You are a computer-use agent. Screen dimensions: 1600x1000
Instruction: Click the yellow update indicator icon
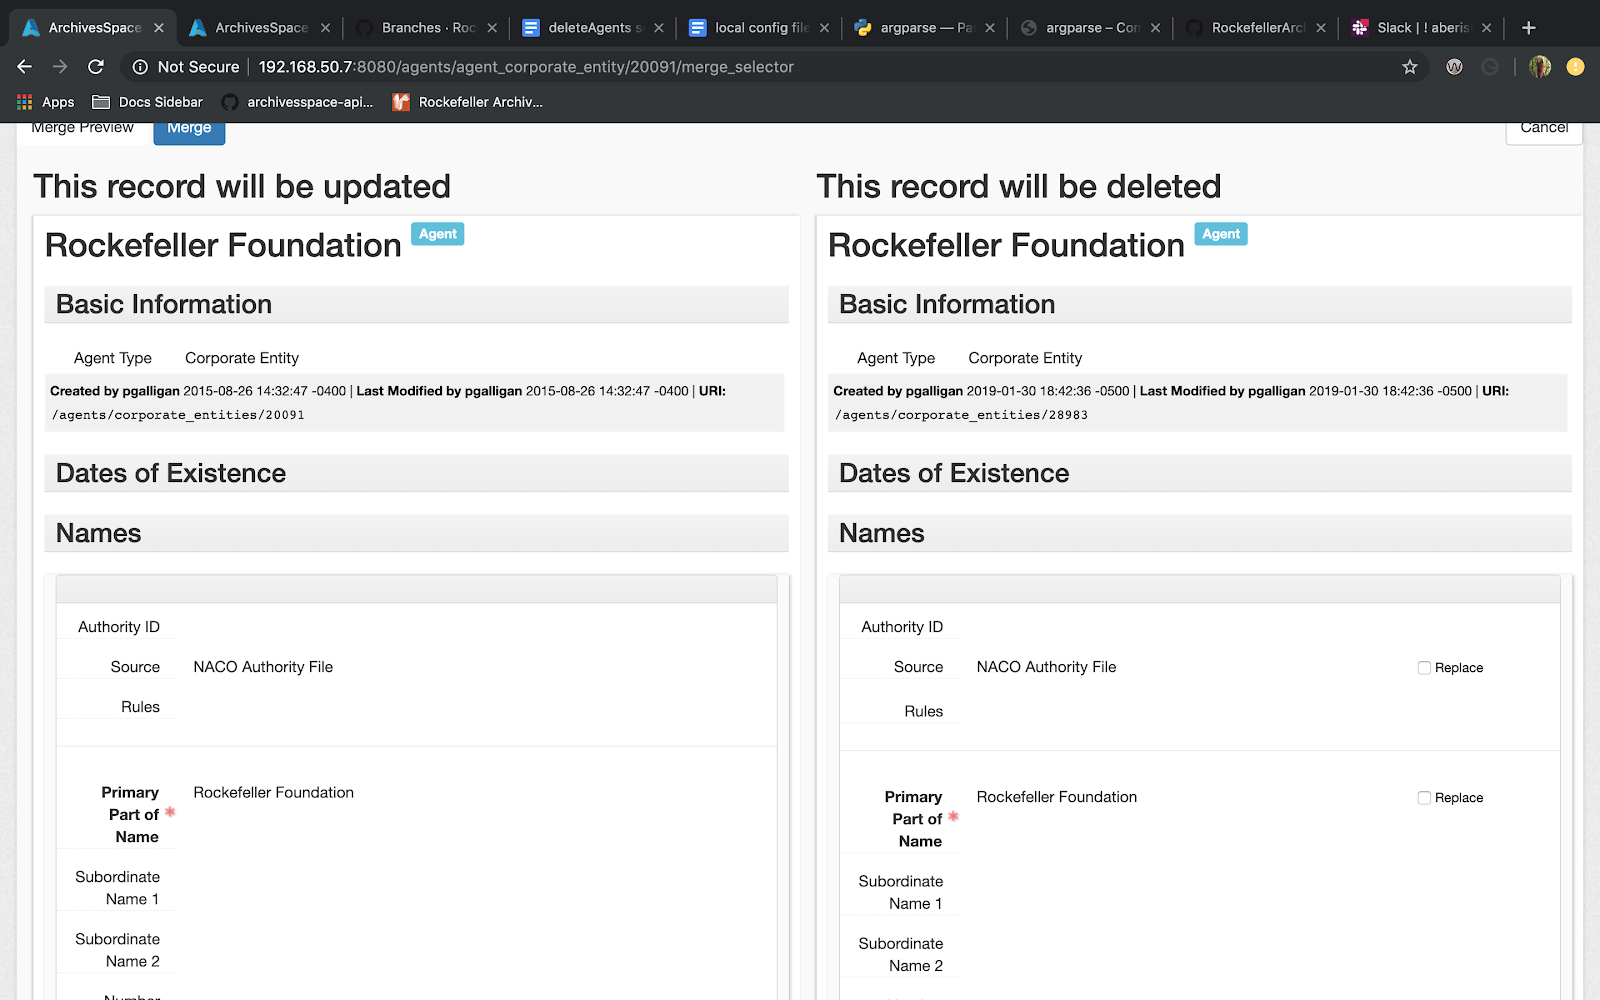coord(1575,67)
